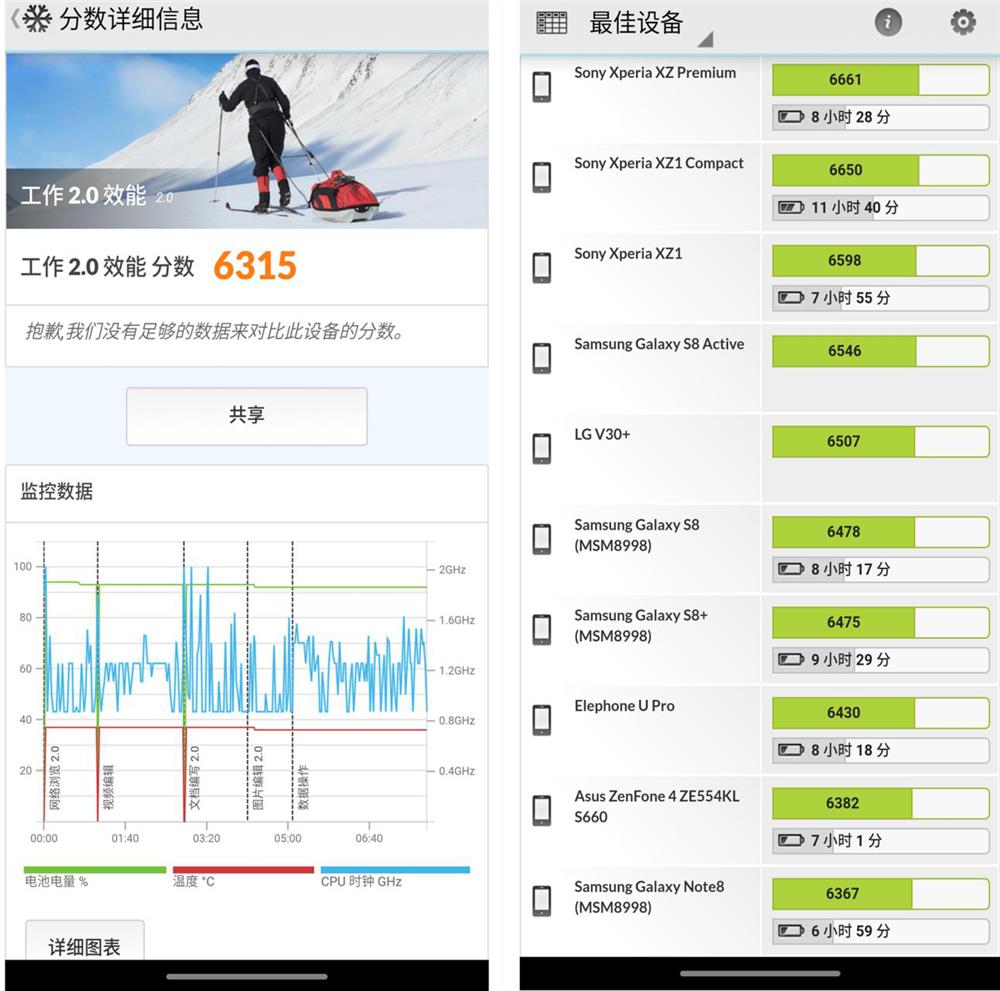1000x991 pixels.
Task: Click the 电池电量 % green legend
Action: (x=94, y=875)
